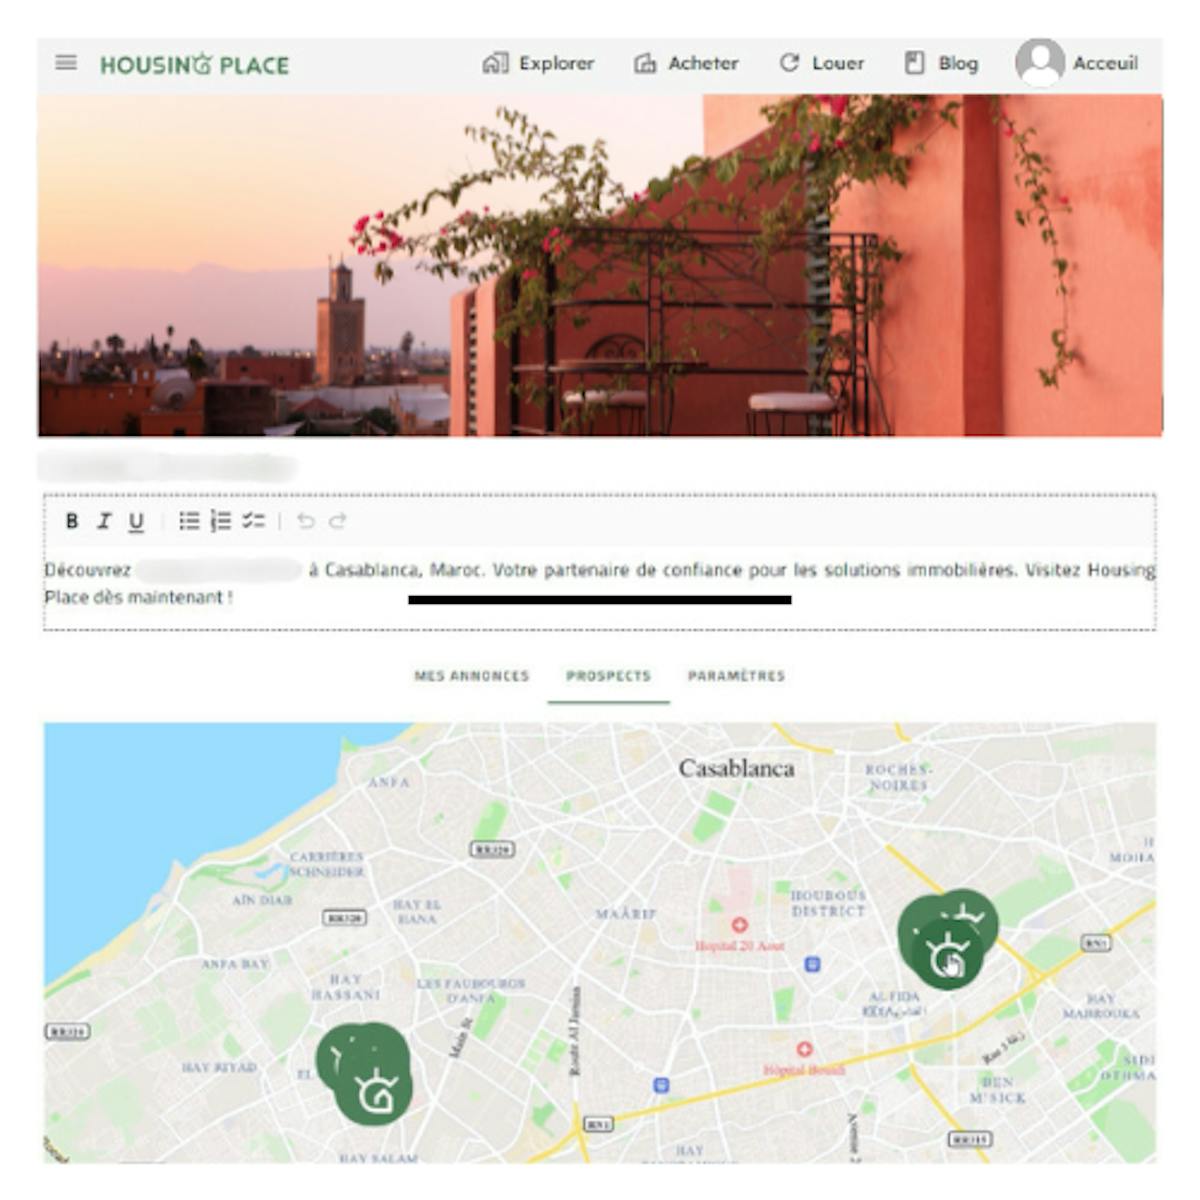The image size is (1200, 1200).
Task: Open the hamburger menu icon
Action: [66, 63]
